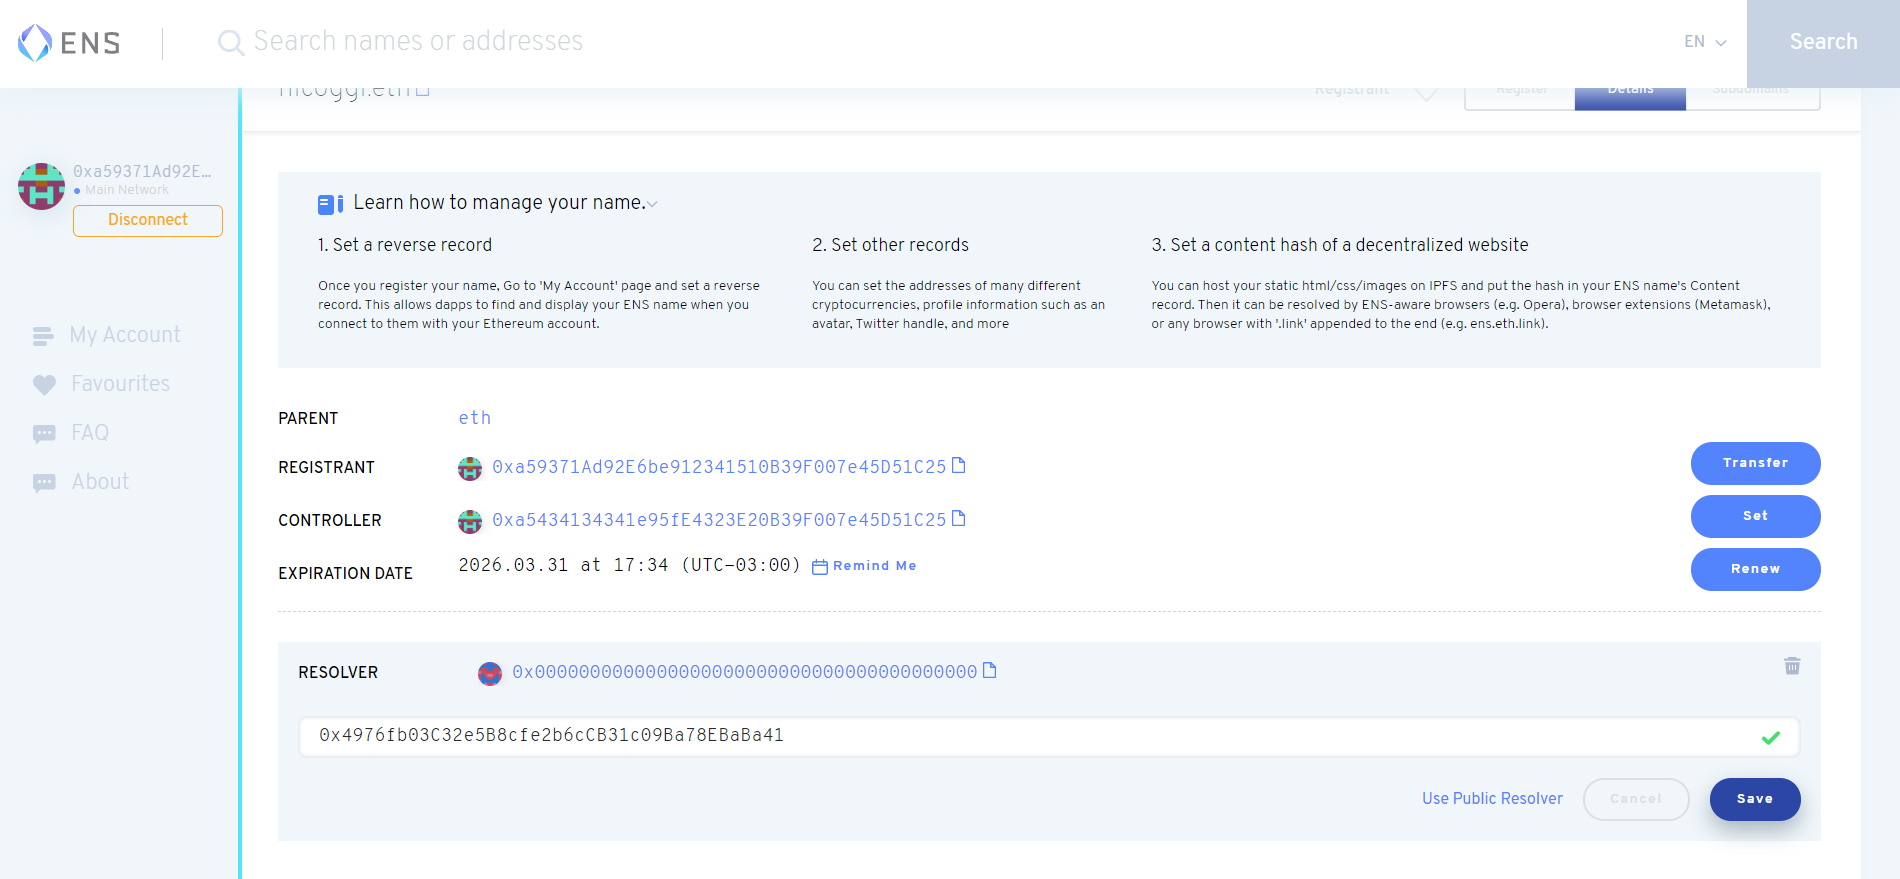Image resolution: width=1900 pixels, height=879 pixels.
Task: Click Use Public Resolver link
Action: 1491,799
